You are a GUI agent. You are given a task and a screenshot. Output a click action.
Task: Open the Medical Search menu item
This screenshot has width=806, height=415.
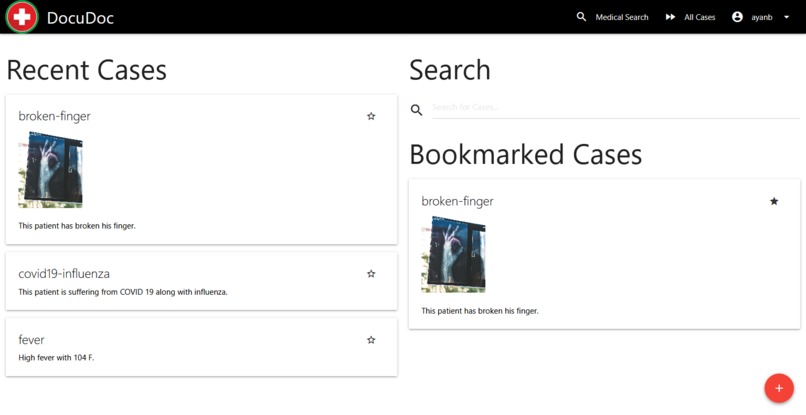click(622, 17)
